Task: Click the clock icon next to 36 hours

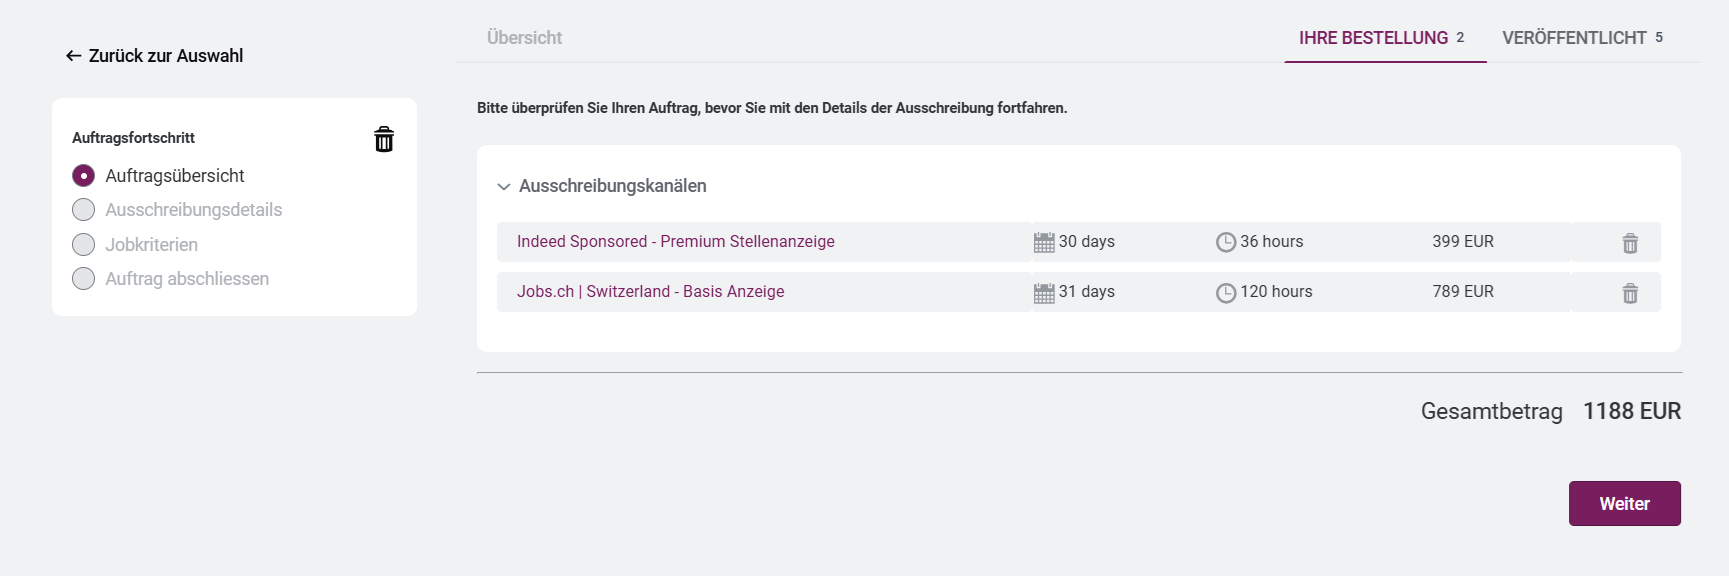Action: (x=1226, y=242)
